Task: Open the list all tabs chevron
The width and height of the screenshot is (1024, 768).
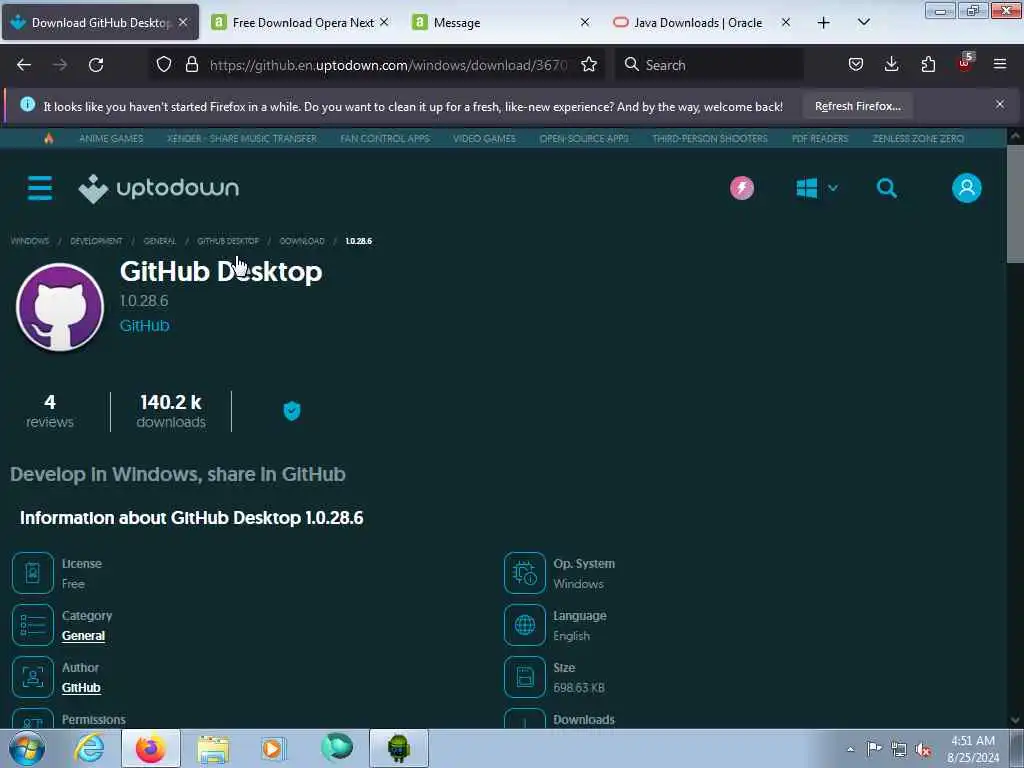Action: pyautogui.click(x=863, y=22)
